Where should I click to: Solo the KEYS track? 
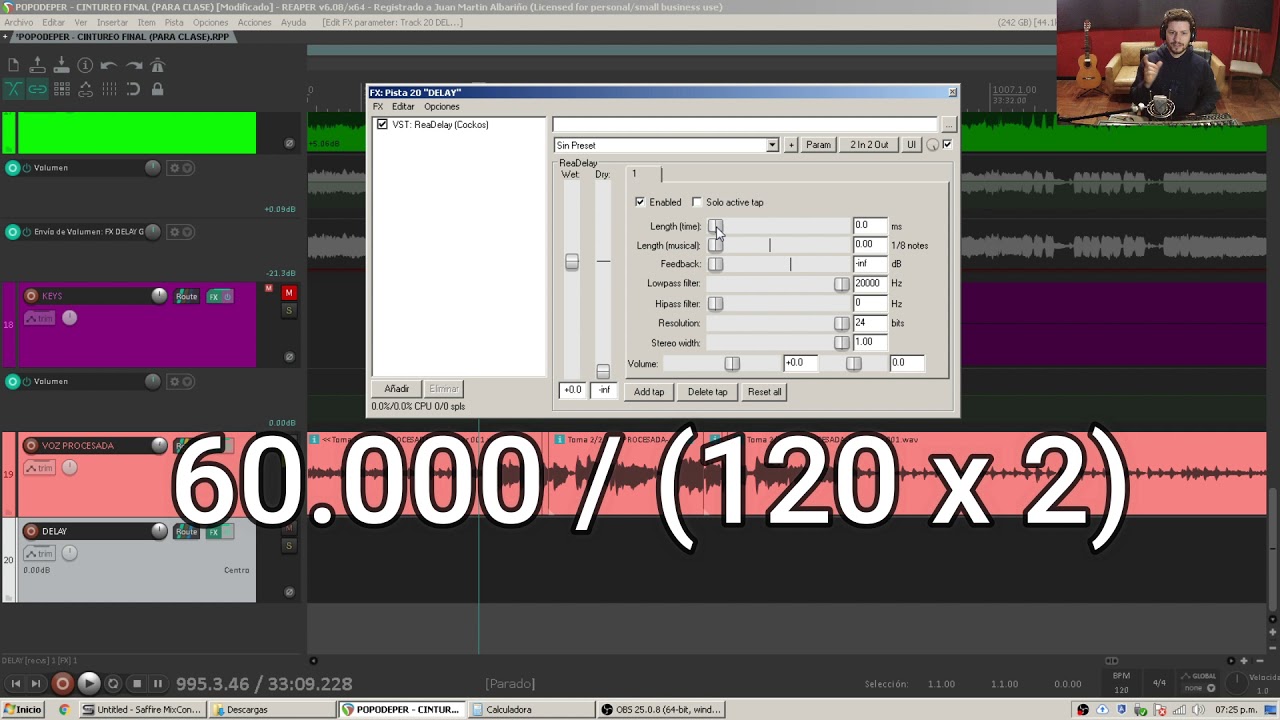pyautogui.click(x=289, y=311)
